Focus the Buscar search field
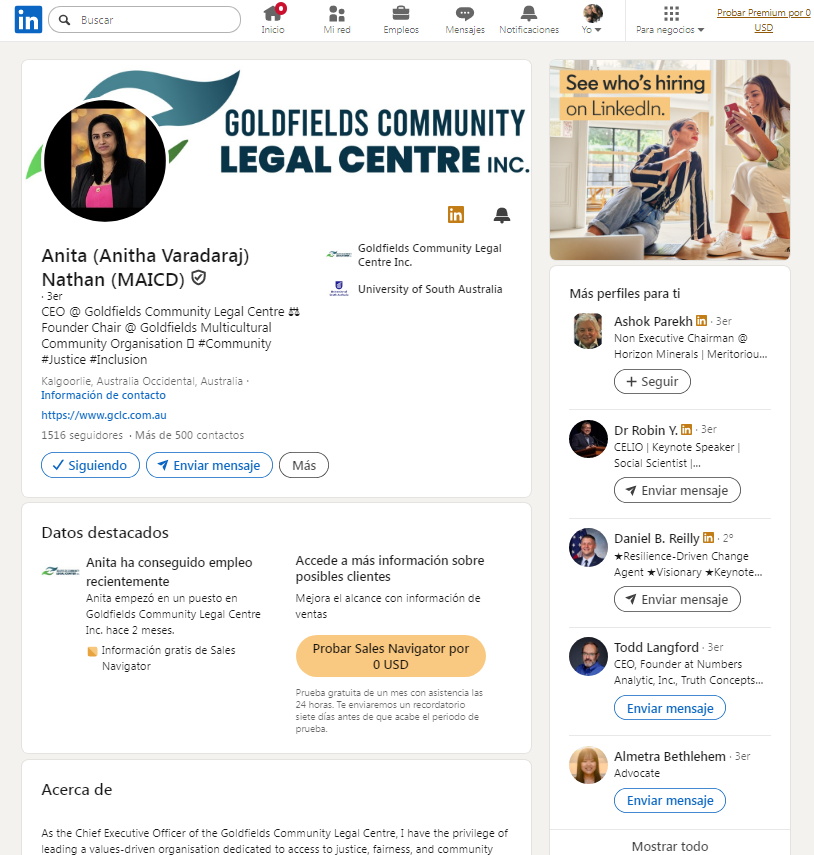The image size is (814, 855). click(144, 20)
